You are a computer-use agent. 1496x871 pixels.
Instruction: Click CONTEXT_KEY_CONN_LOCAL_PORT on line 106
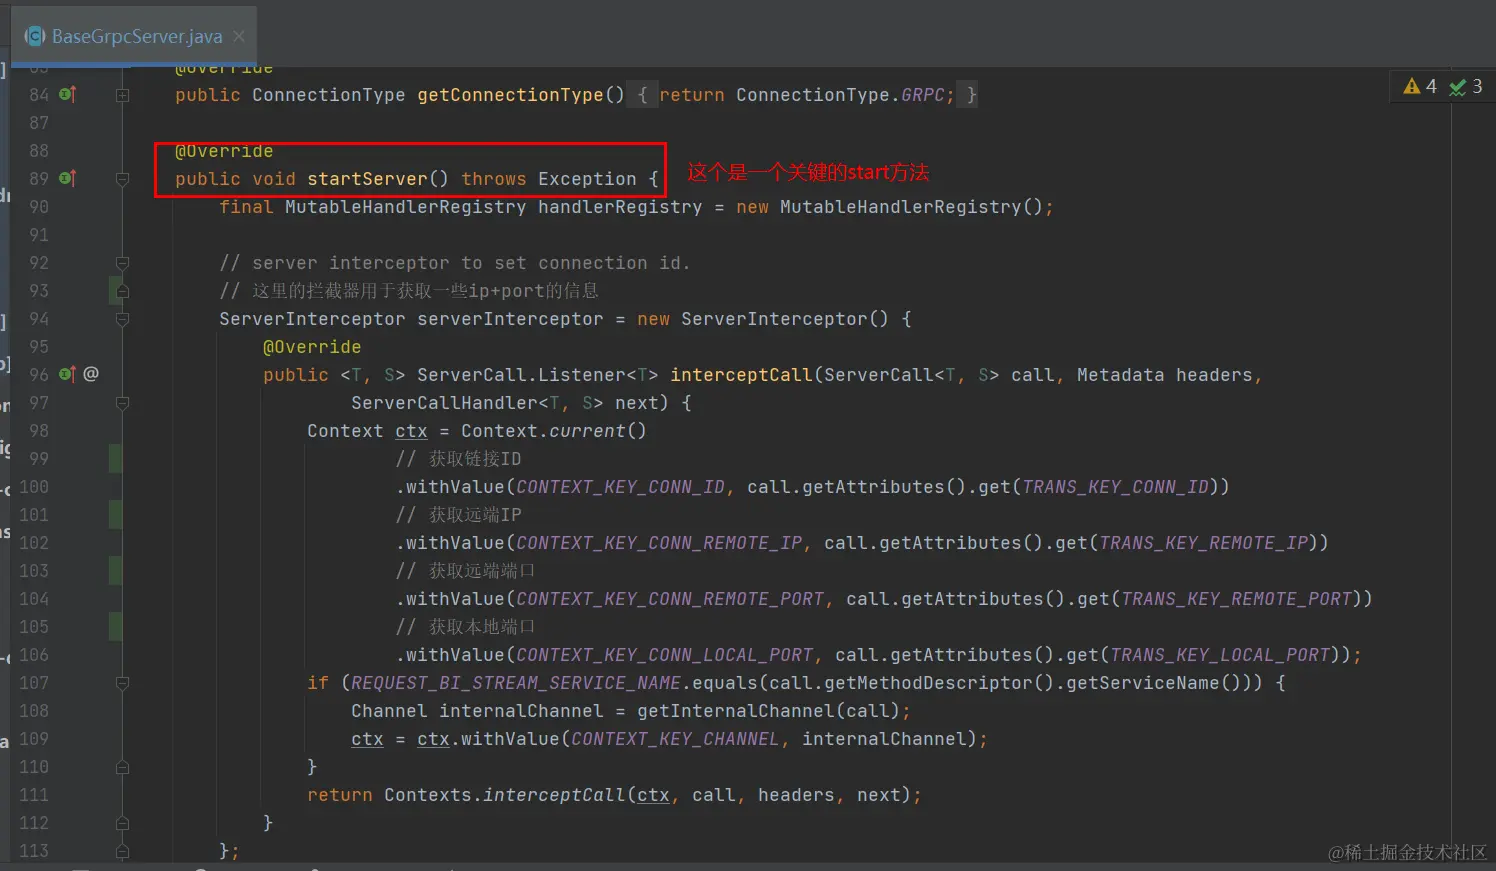pyautogui.click(x=664, y=655)
